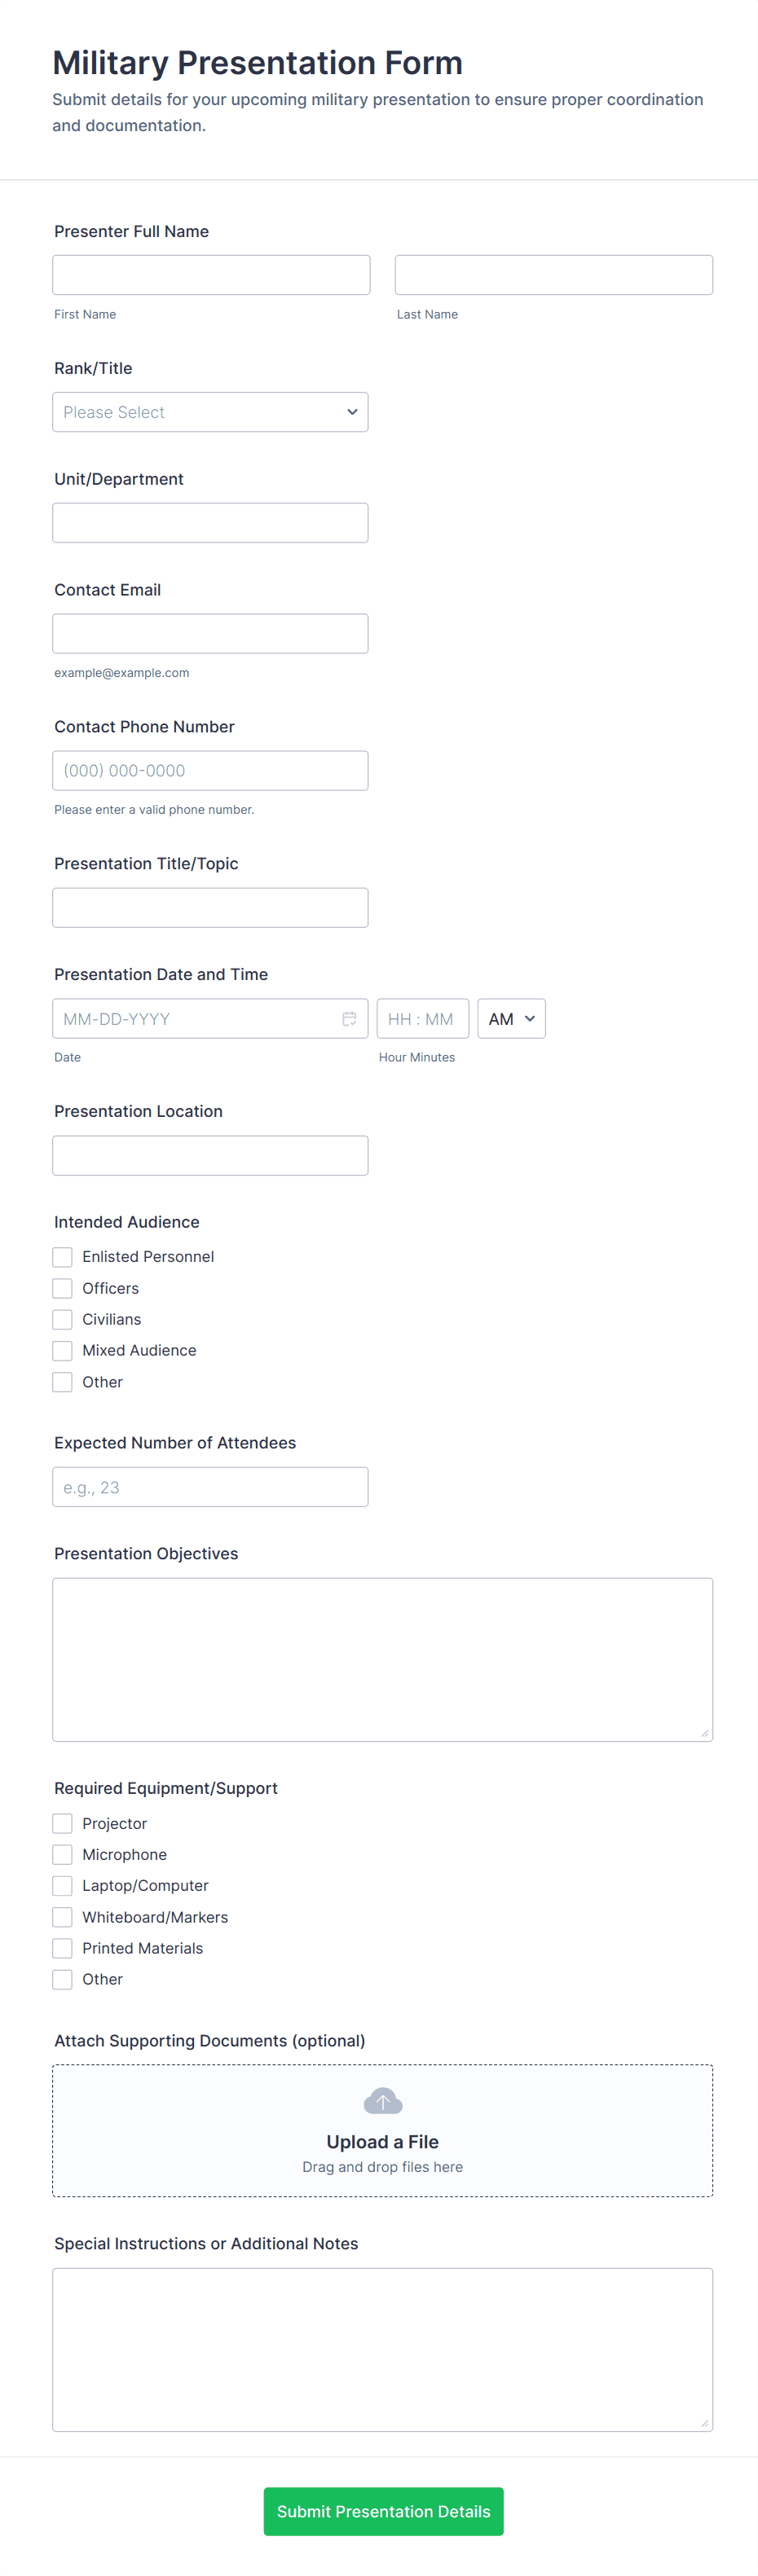Image resolution: width=758 pixels, height=2576 pixels.
Task: Open the AM/PM time dropdown
Action: (x=511, y=1018)
